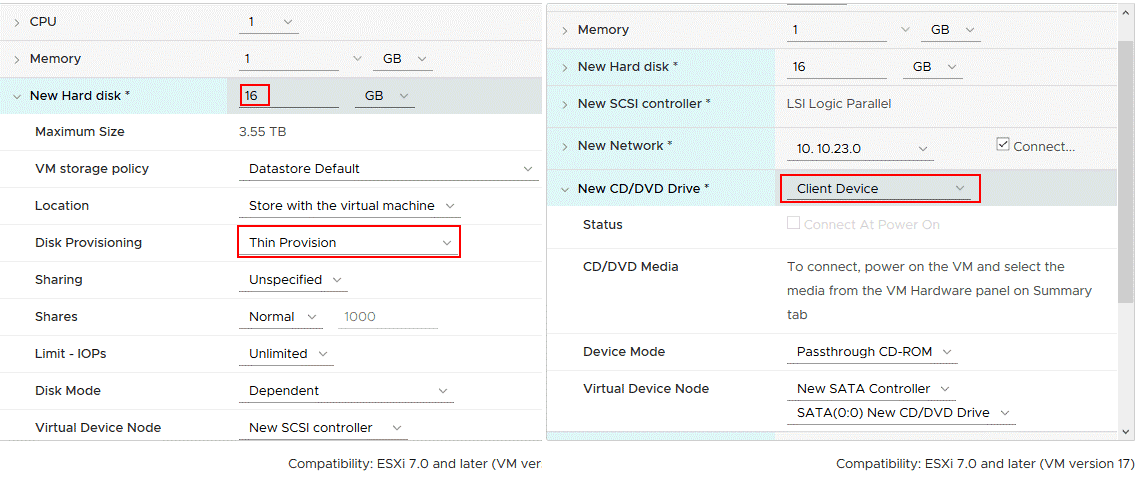Open the disk Location dropdown
1136x481 pixels.
[x=349, y=206]
